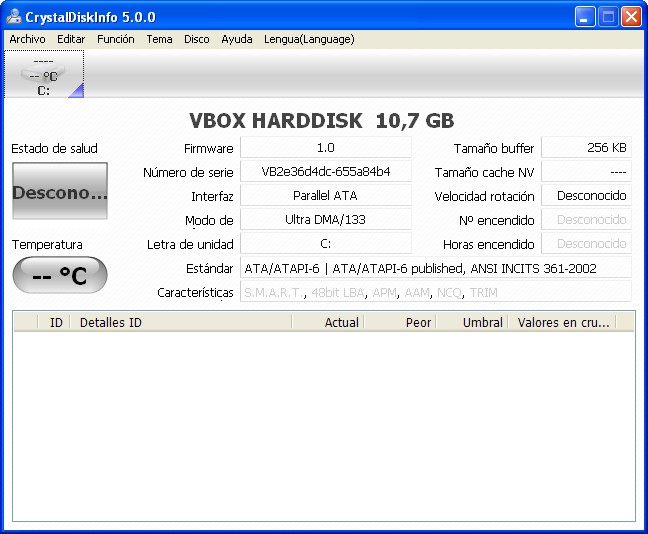Click the Valores en cru... column header
This screenshot has height=534, width=648.
562,322
